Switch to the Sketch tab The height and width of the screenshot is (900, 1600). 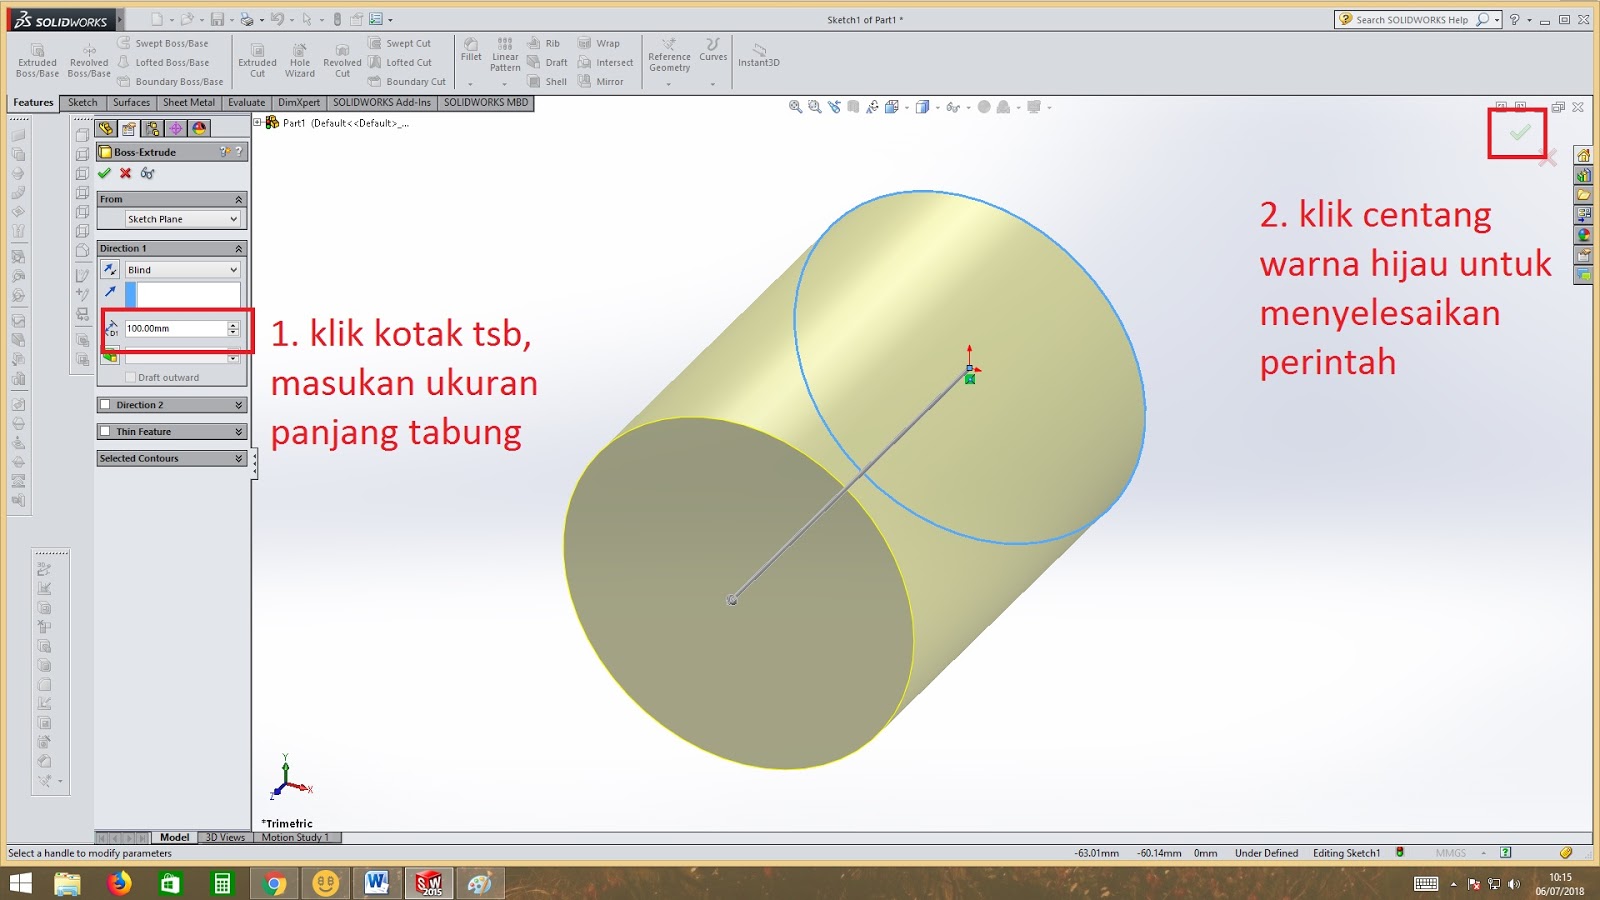coord(82,102)
